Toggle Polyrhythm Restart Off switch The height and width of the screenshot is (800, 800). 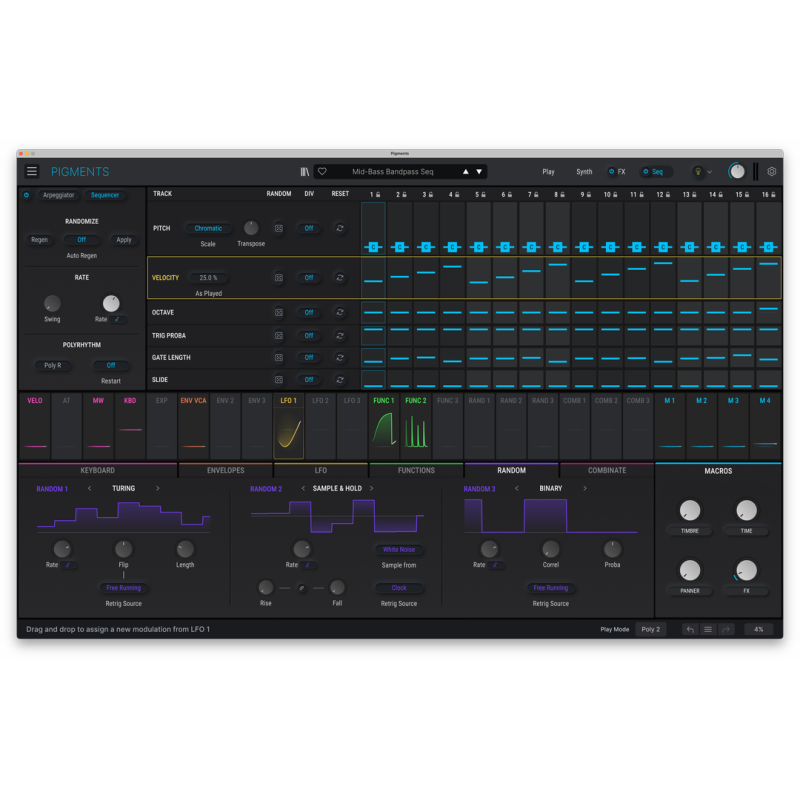(111, 365)
